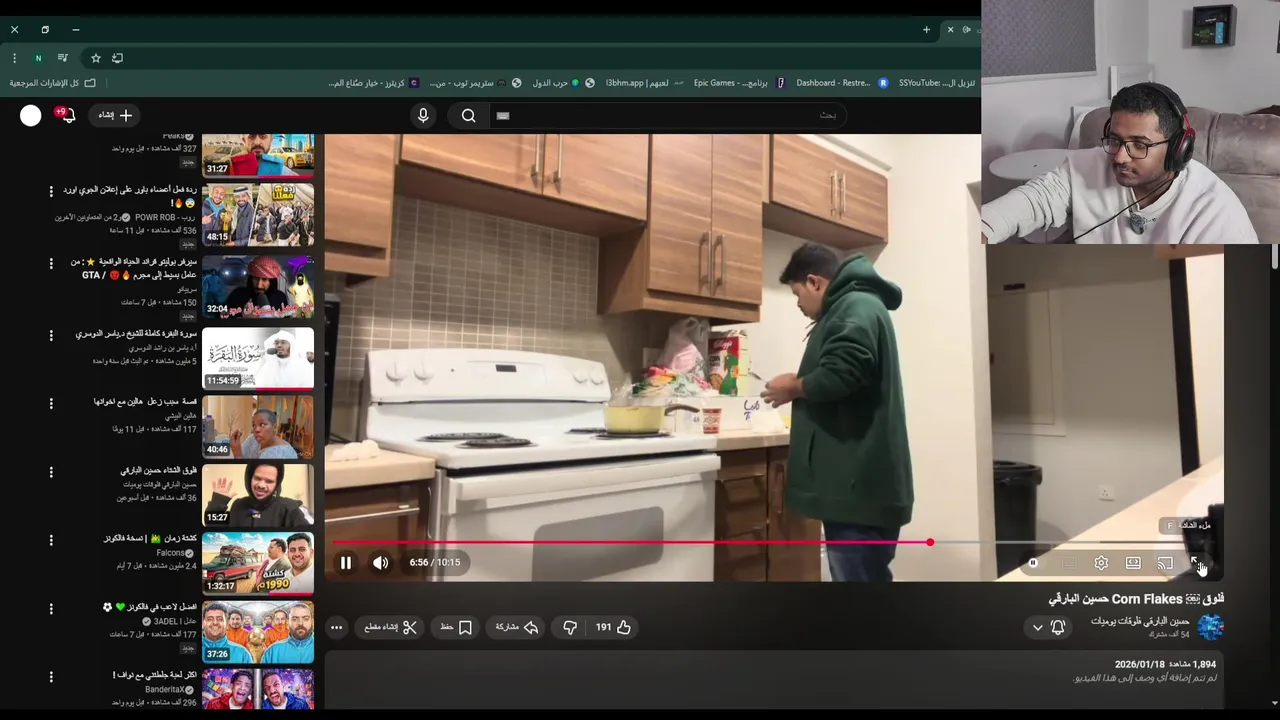
Task: Open the 37:26 3ADEL video thumbnail
Action: coord(258,632)
